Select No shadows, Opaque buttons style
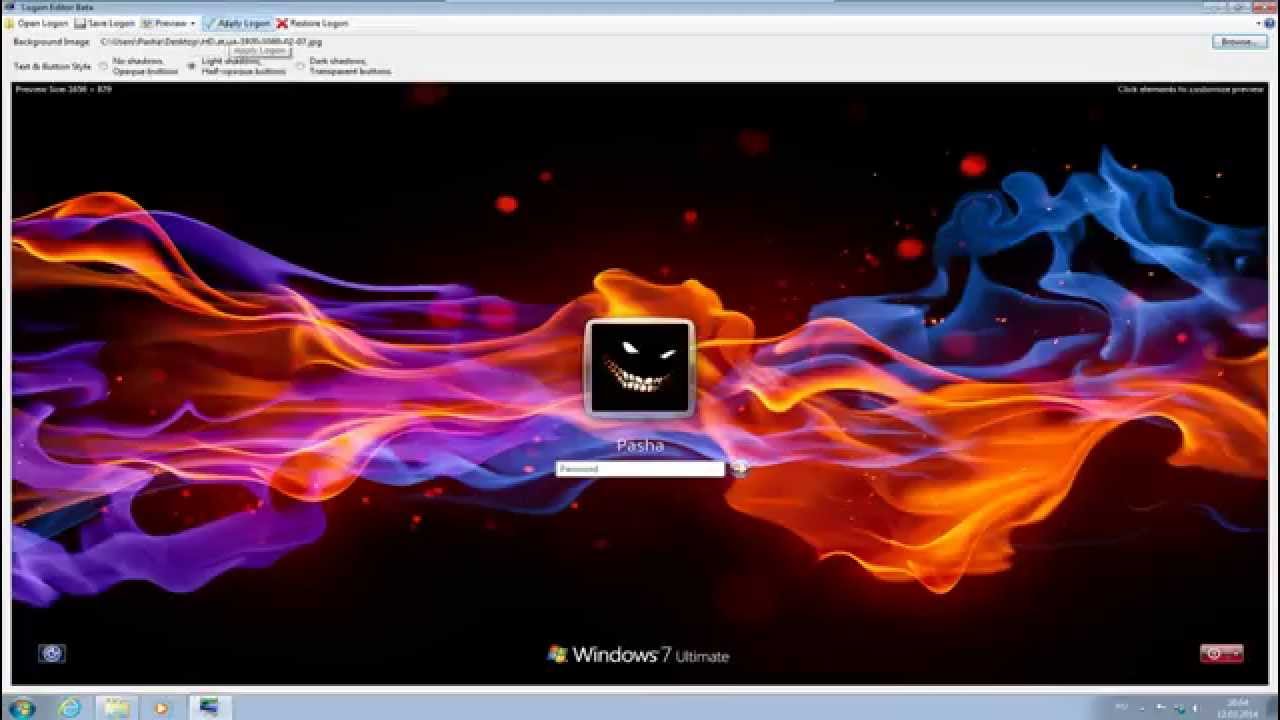 click(x=138, y=66)
